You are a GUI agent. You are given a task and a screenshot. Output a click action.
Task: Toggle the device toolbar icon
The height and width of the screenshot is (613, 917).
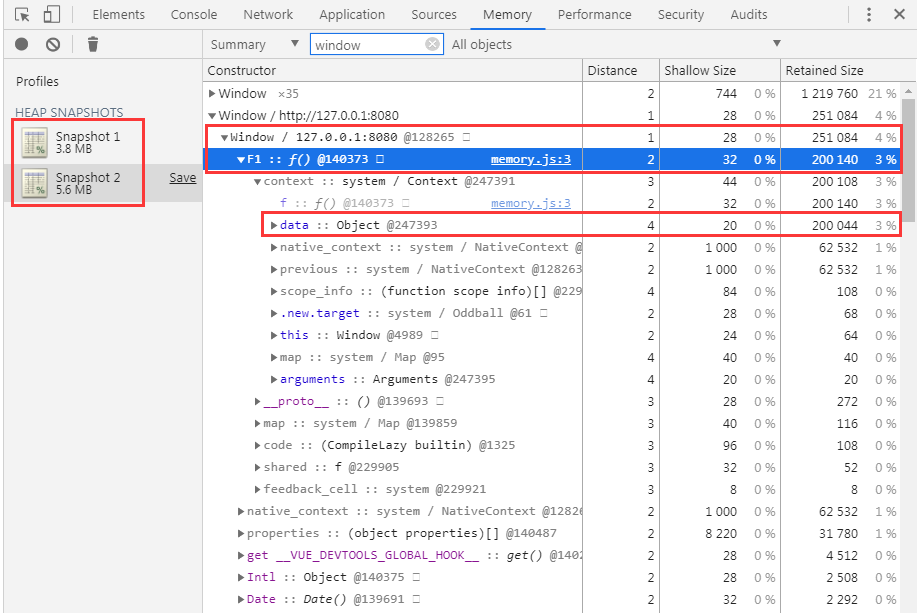point(51,15)
